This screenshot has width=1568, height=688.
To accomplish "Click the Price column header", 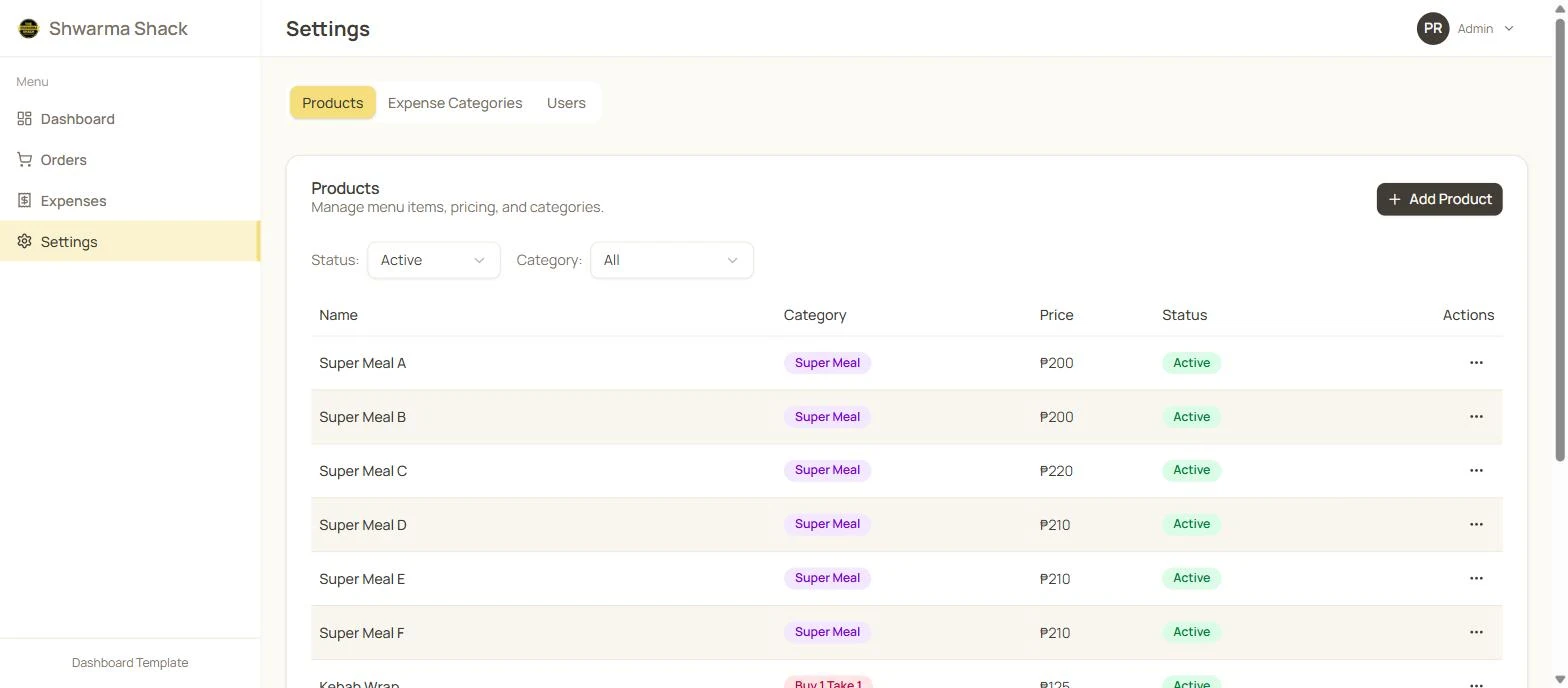I will pos(1056,315).
